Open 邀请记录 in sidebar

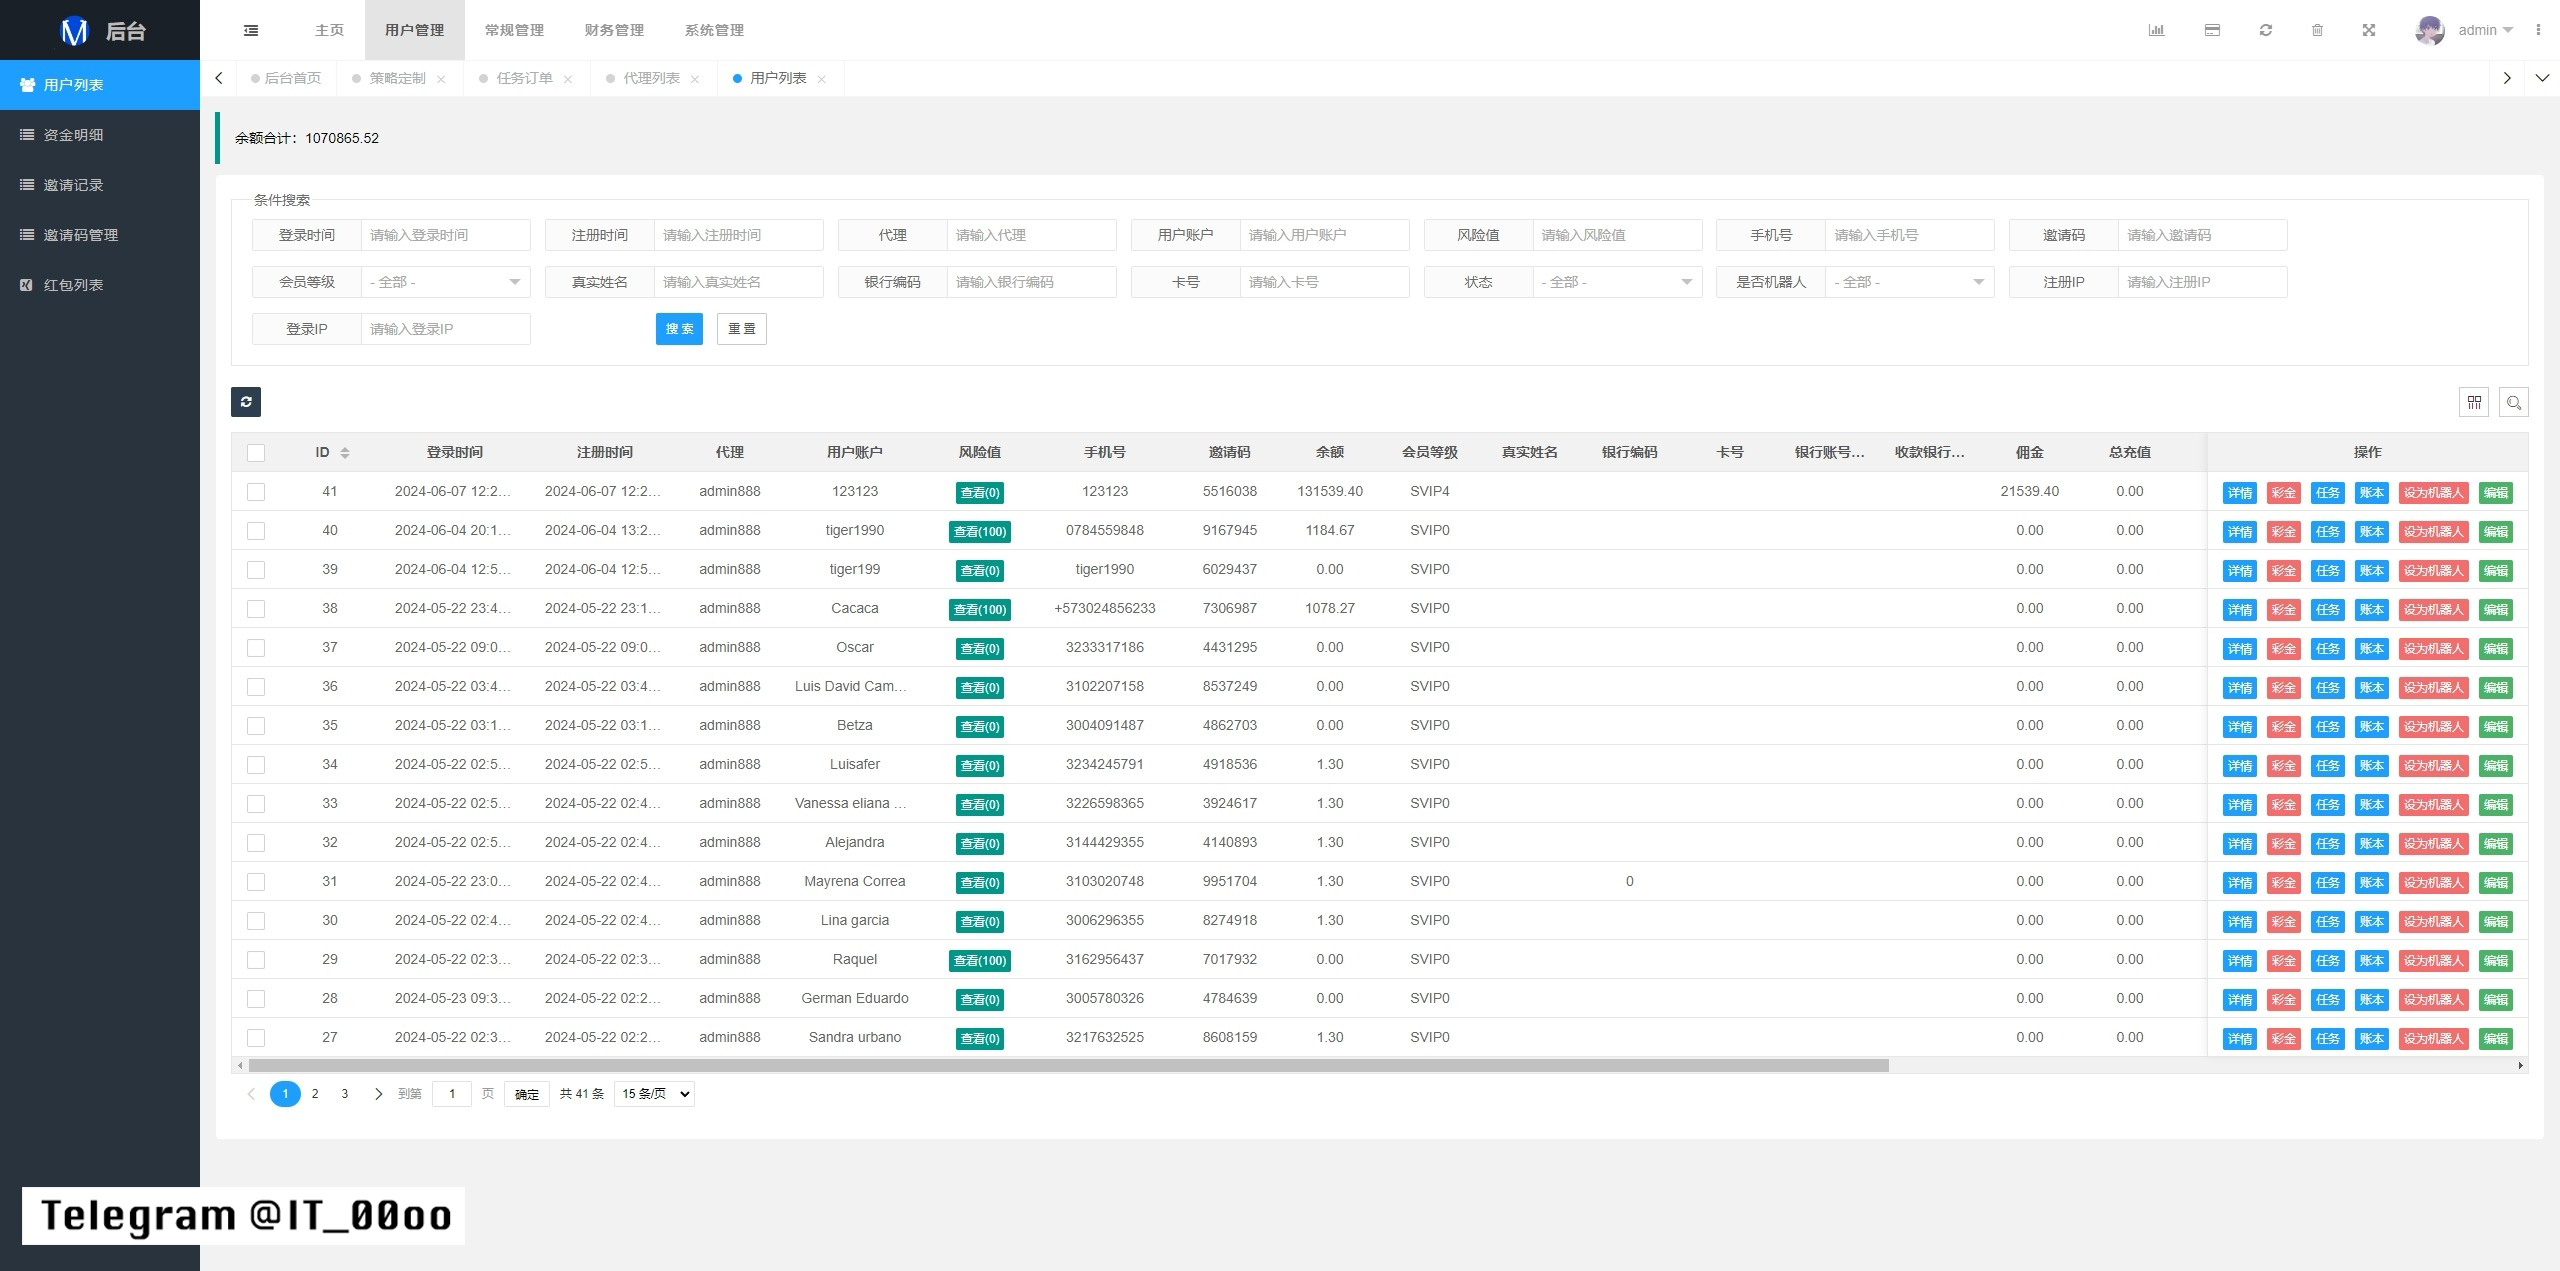pyautogui.click(x=100, y=185)
